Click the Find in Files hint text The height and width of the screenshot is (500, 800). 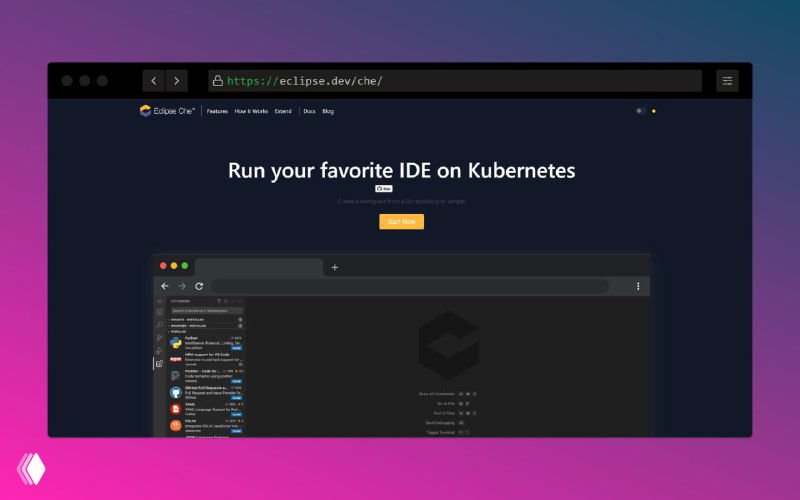tap(444, 413)
